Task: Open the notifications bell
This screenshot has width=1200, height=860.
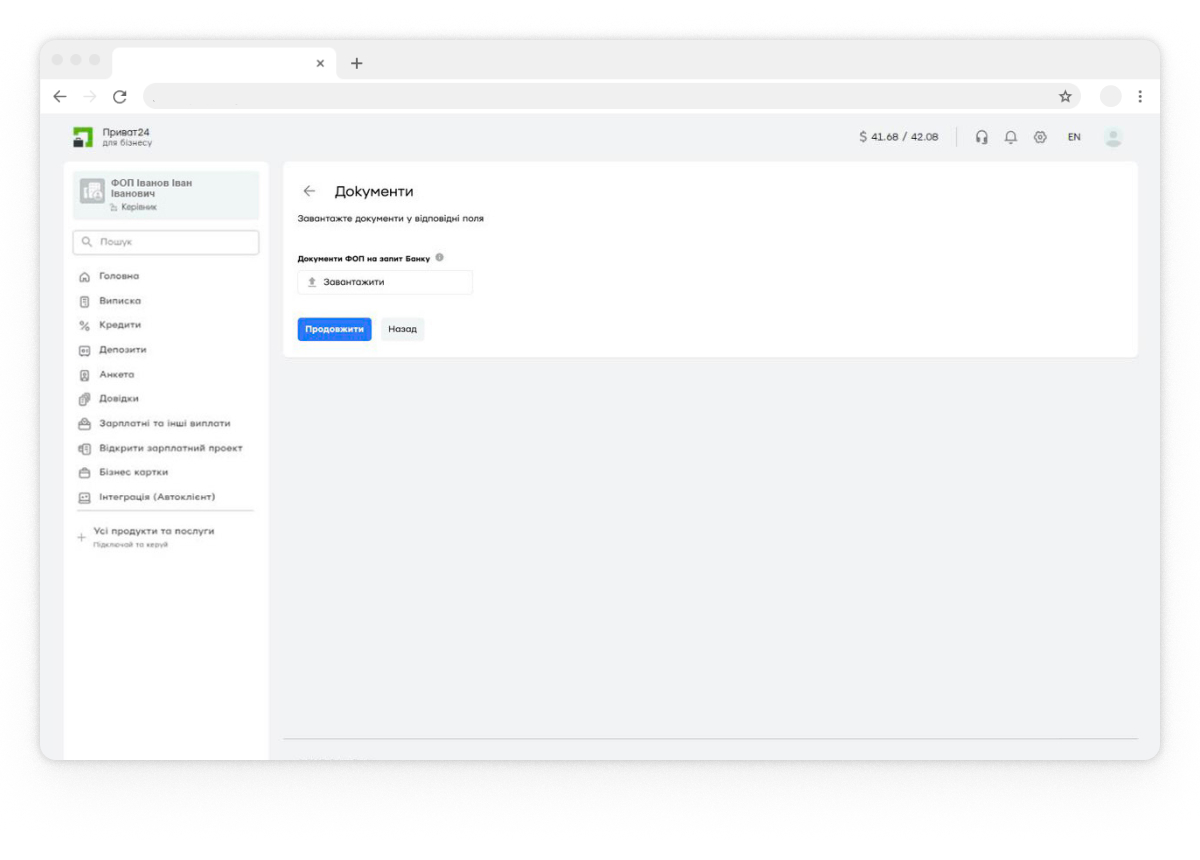Action: pyautogui.click(x=1011, y=137)
